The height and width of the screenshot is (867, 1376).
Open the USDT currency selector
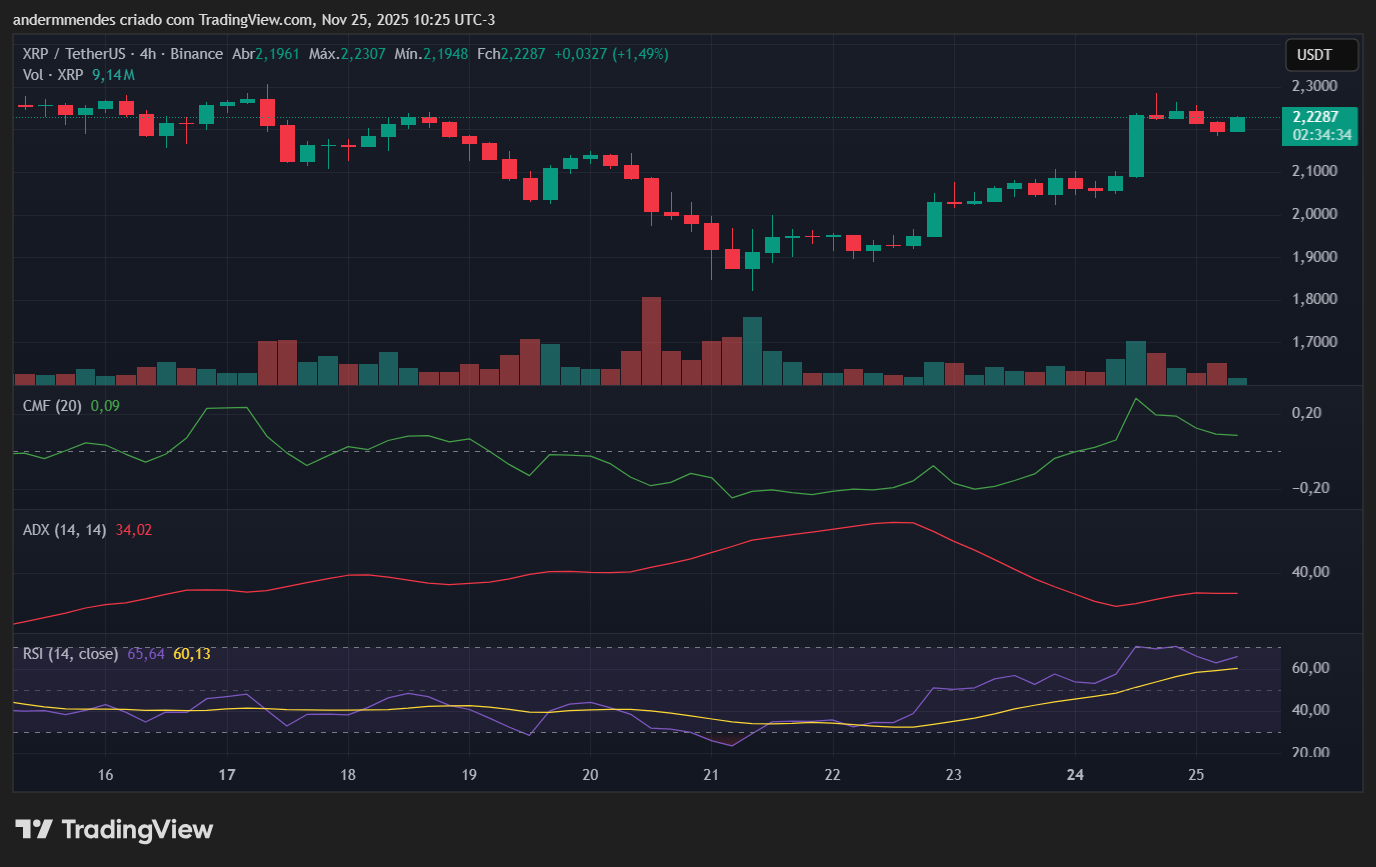[1321, 54]
